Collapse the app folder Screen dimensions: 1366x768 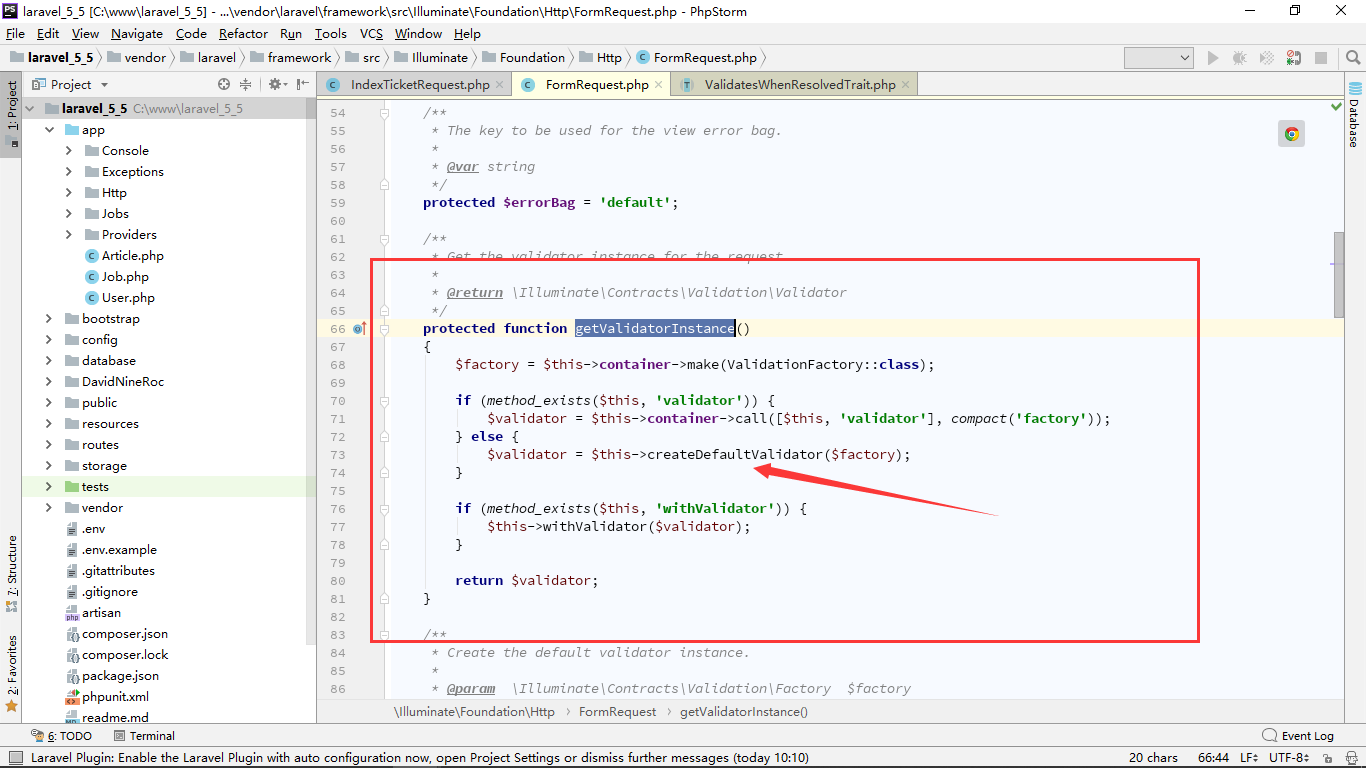(49, 130)
